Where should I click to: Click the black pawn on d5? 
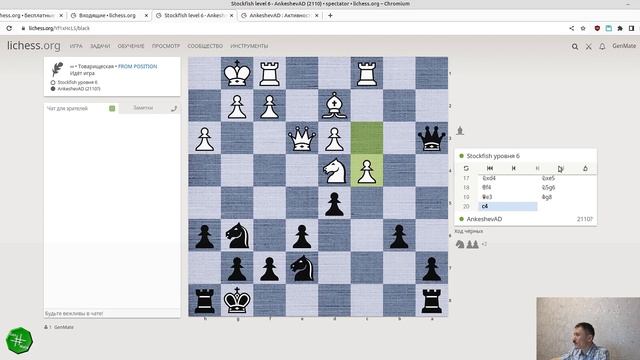tap(334, 203)
